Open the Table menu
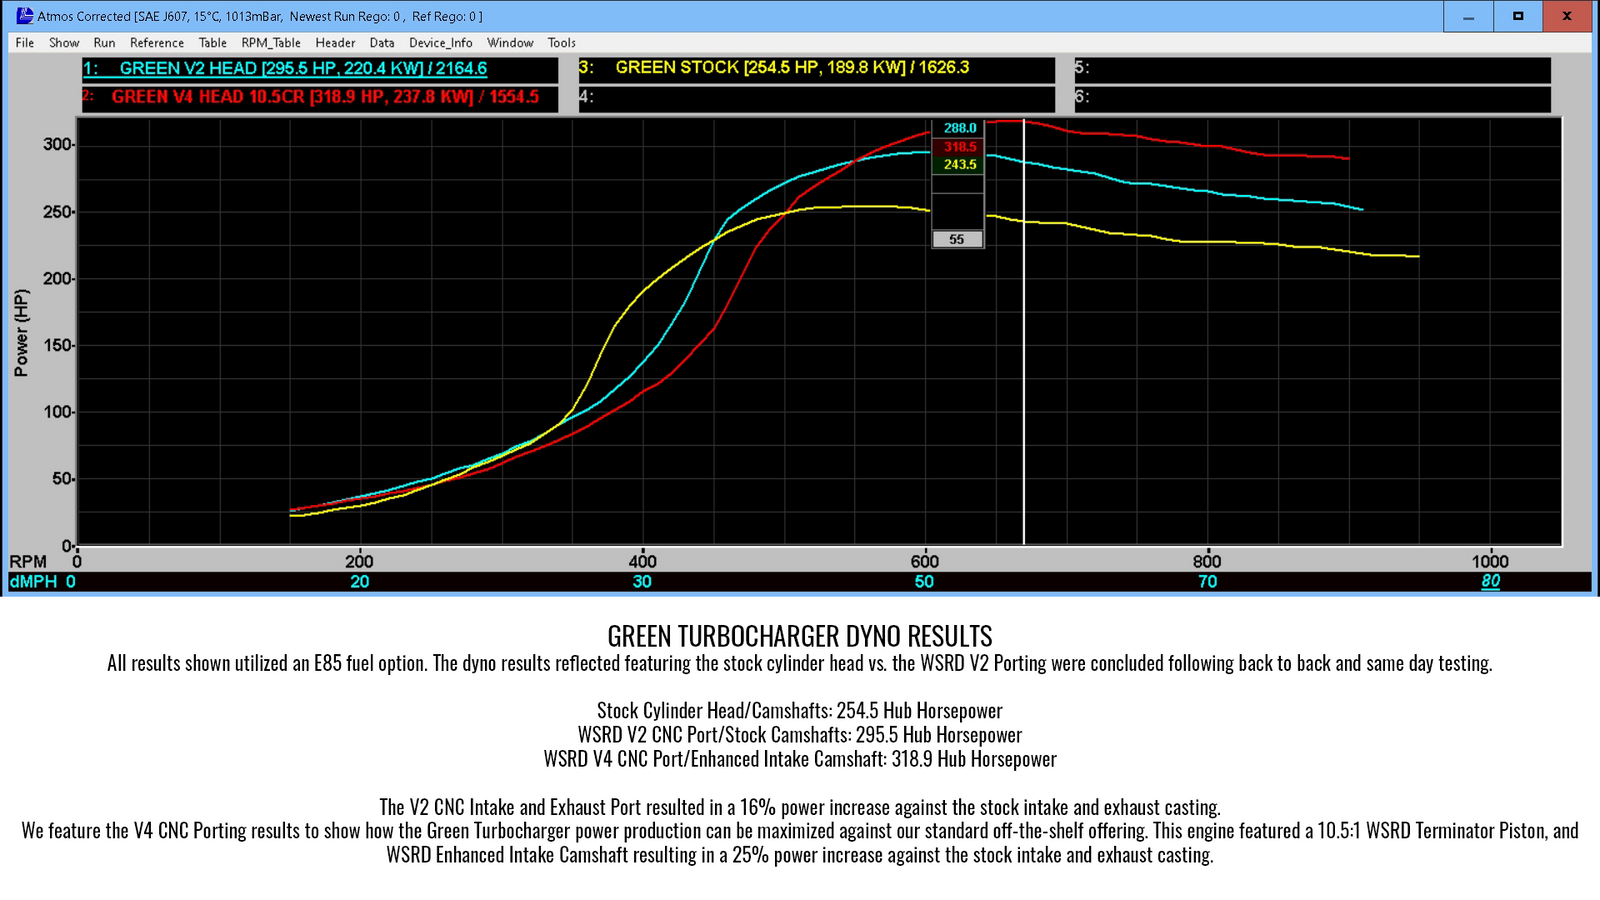The height and width of the screenshot is (900, 1600). coord(213,42)
